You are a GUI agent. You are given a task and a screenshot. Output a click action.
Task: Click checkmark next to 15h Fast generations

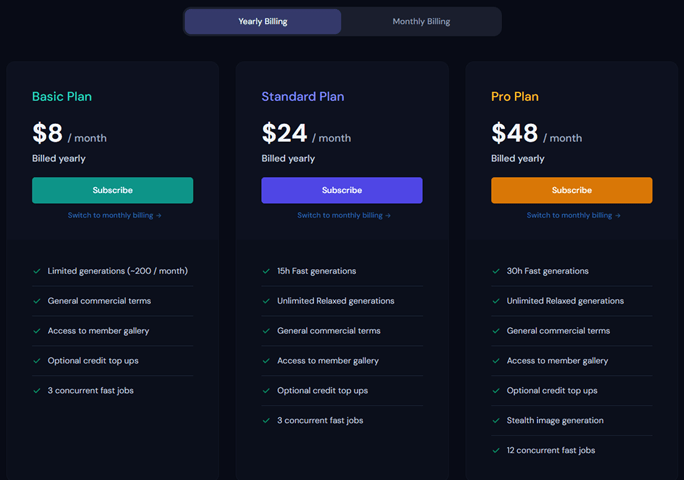point(266,271)
